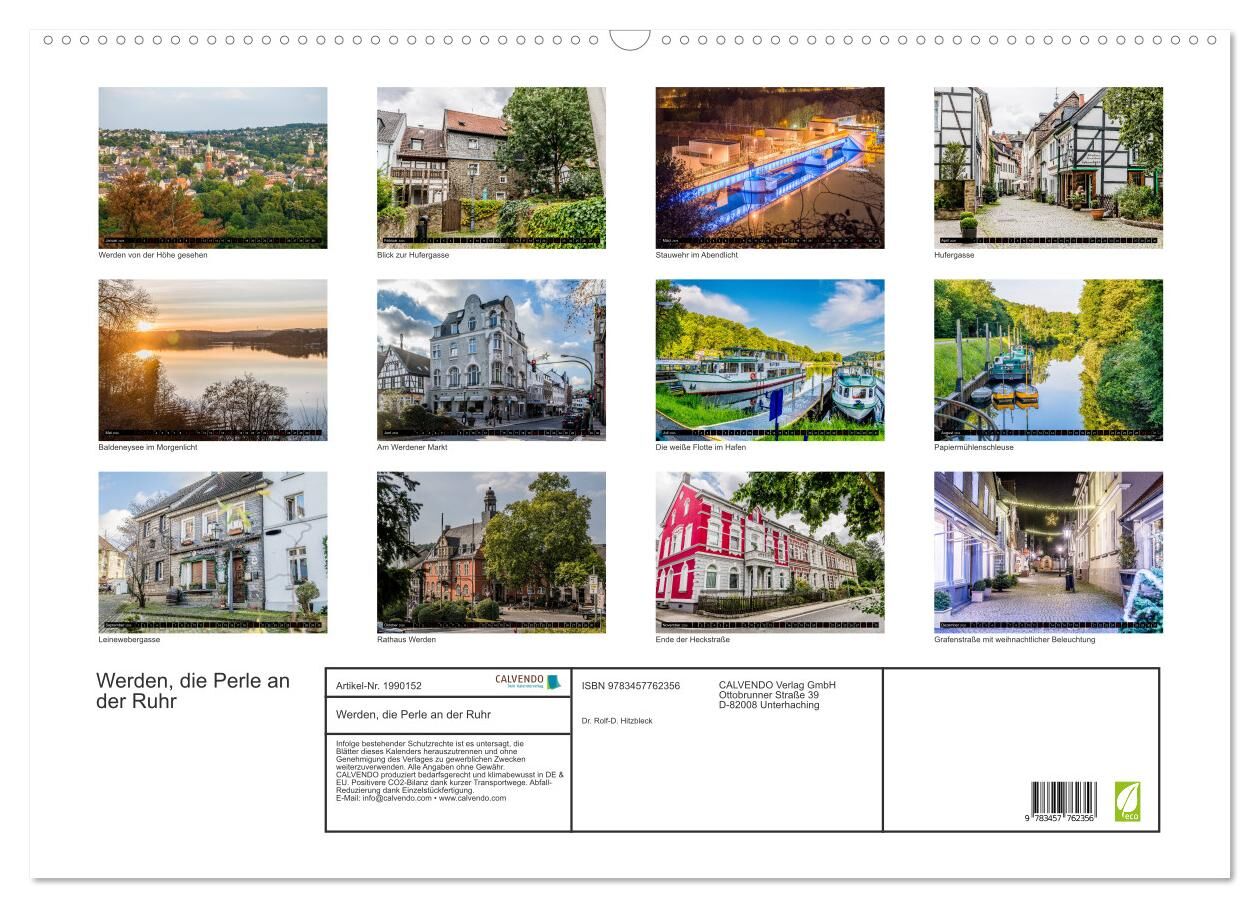Click the author name 'Dr. Rolf-D. Hitzbleck'

coord(617,721)
